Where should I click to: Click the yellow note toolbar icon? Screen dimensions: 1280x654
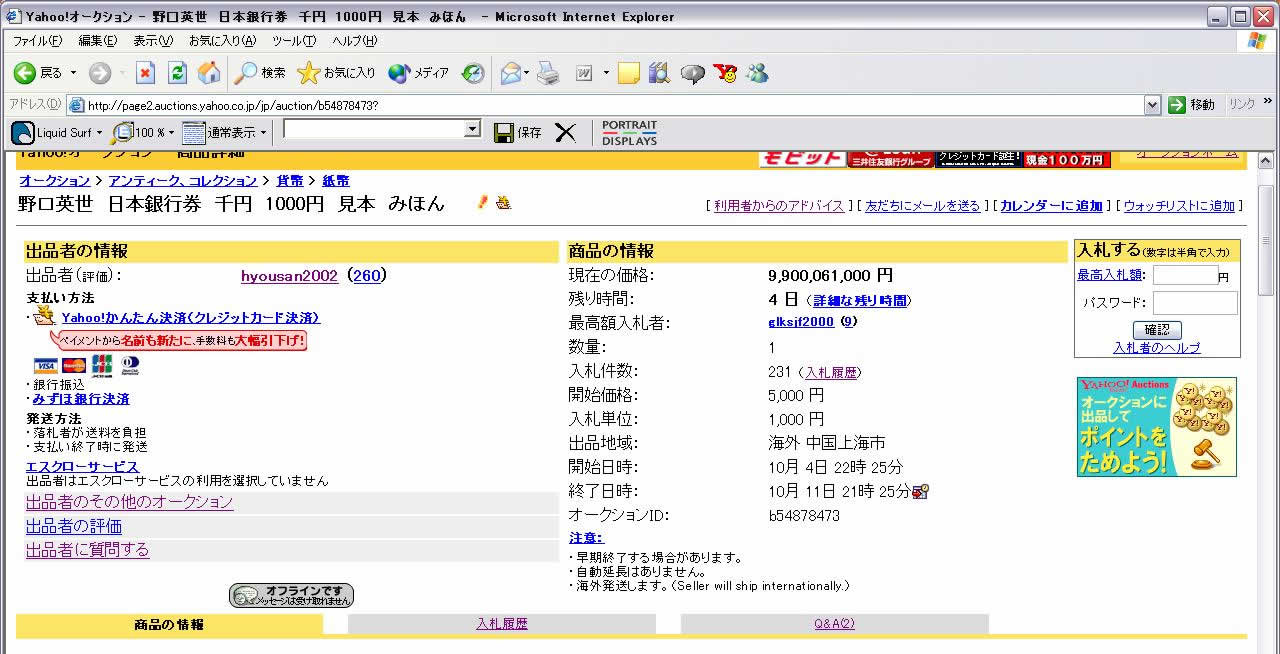(628, 73)
